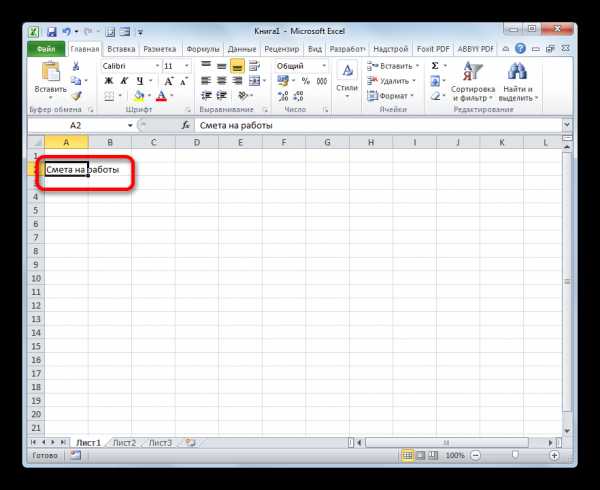Click the Excel Help question mark icon
Viewport: 600px width, 490px height.
click(x=520, y=49)
